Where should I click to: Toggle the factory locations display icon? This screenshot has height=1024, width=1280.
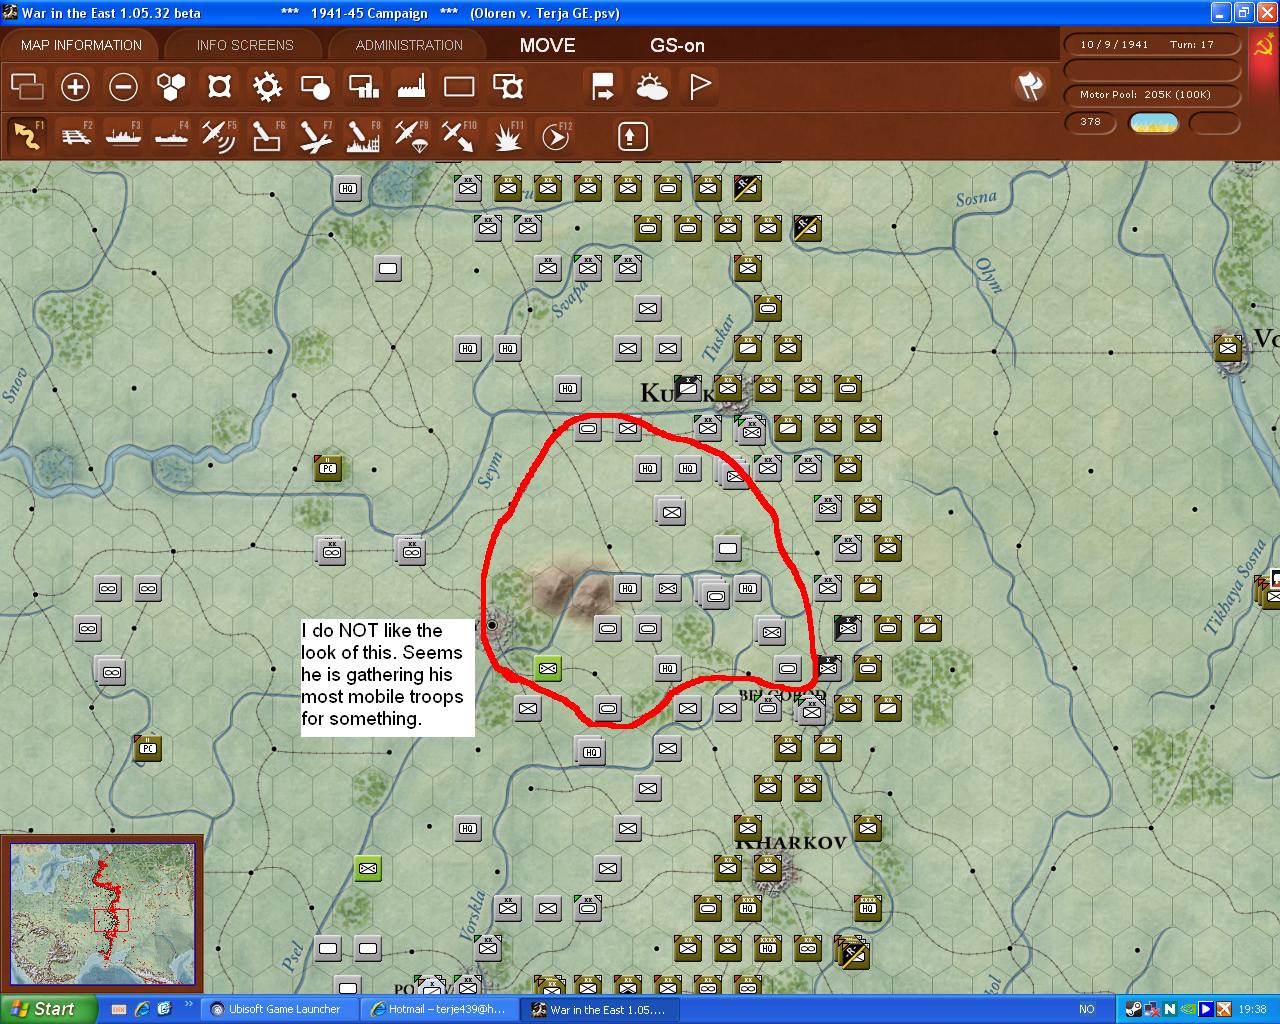click(411, 87)
